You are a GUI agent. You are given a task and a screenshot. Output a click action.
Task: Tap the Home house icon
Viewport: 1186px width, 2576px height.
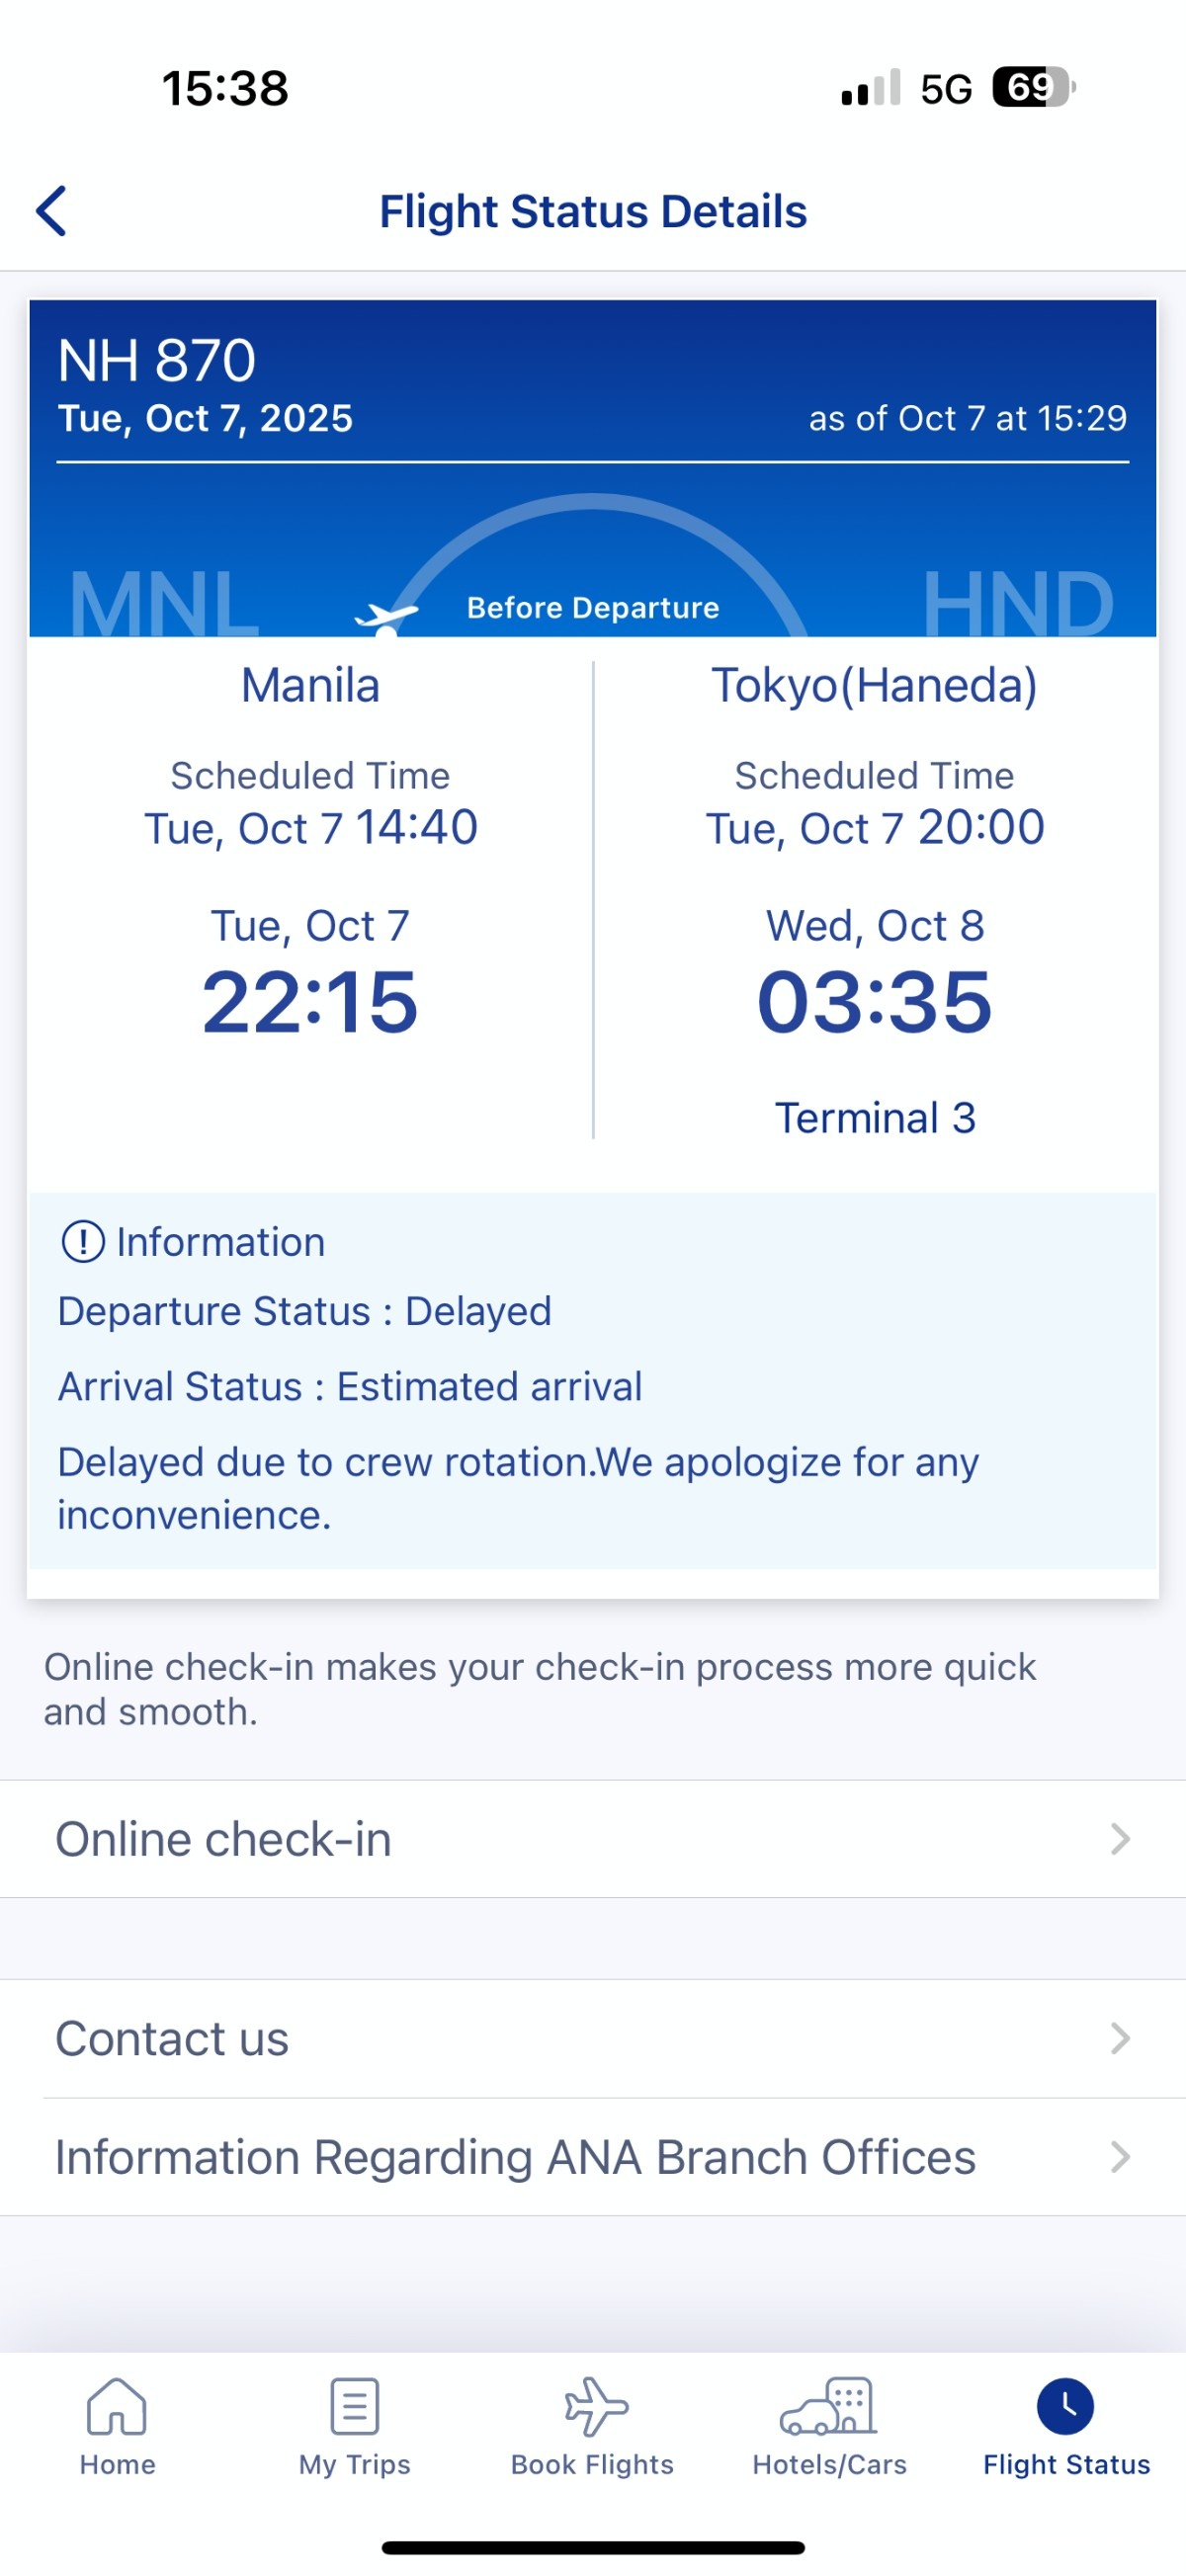click(x=117, y=2405)
